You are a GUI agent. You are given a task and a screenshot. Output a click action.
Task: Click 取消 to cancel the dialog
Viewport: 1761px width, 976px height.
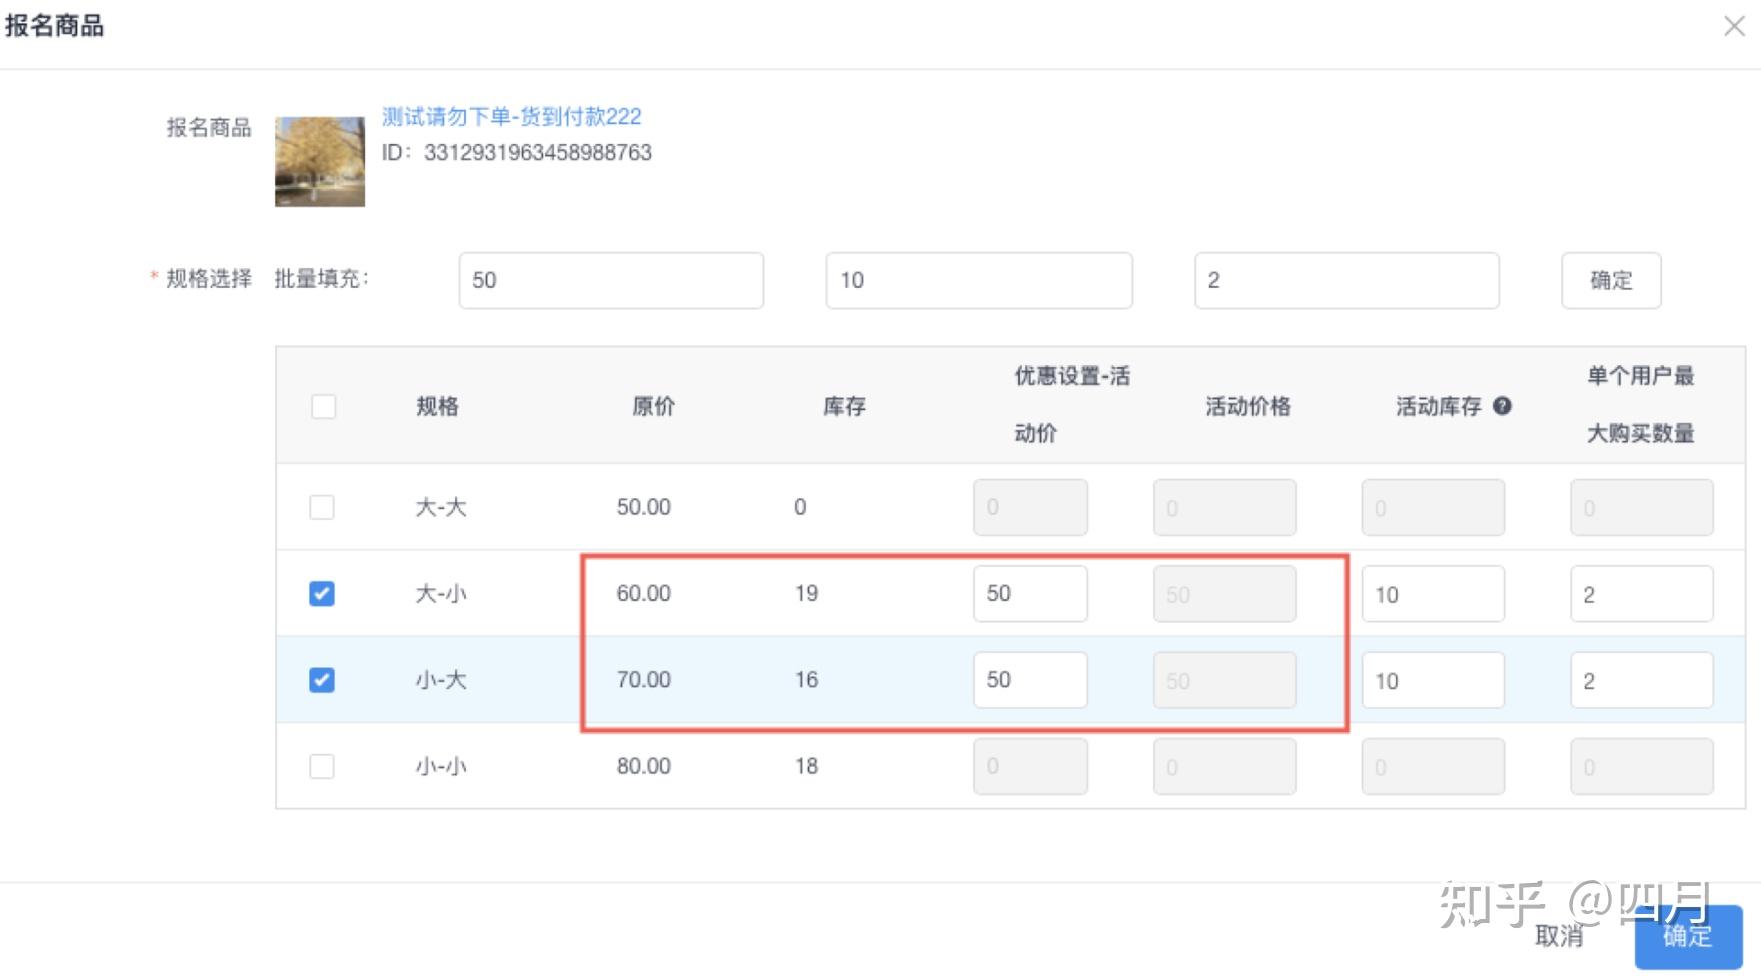pyautogui.click(x=1560, y=936)
